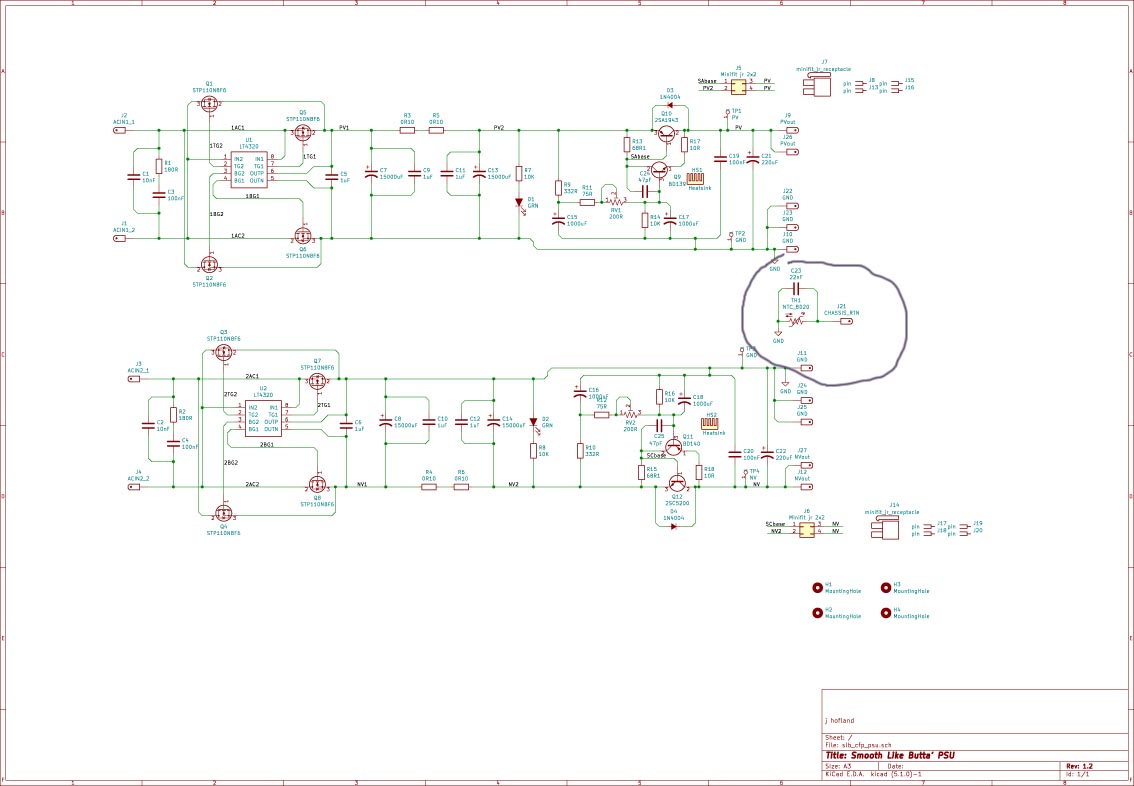Click the 'Rev: 1.2' field
Viewport: 1134px width, 786px height.
click(1080, 766)
